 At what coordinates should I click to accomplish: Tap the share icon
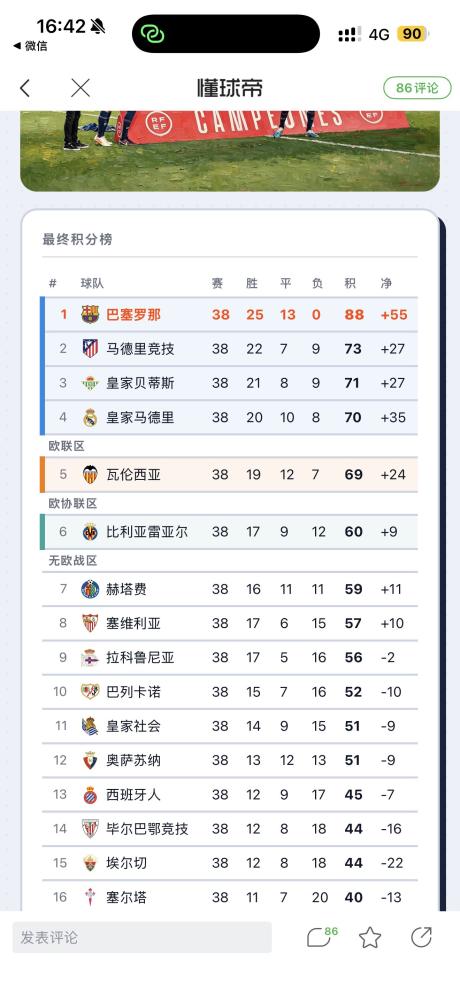(x=421, y=937)
